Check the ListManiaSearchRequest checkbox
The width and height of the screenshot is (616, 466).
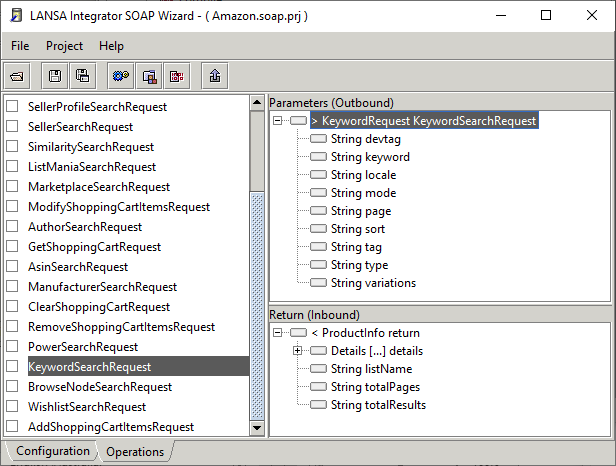click(12, 166)
